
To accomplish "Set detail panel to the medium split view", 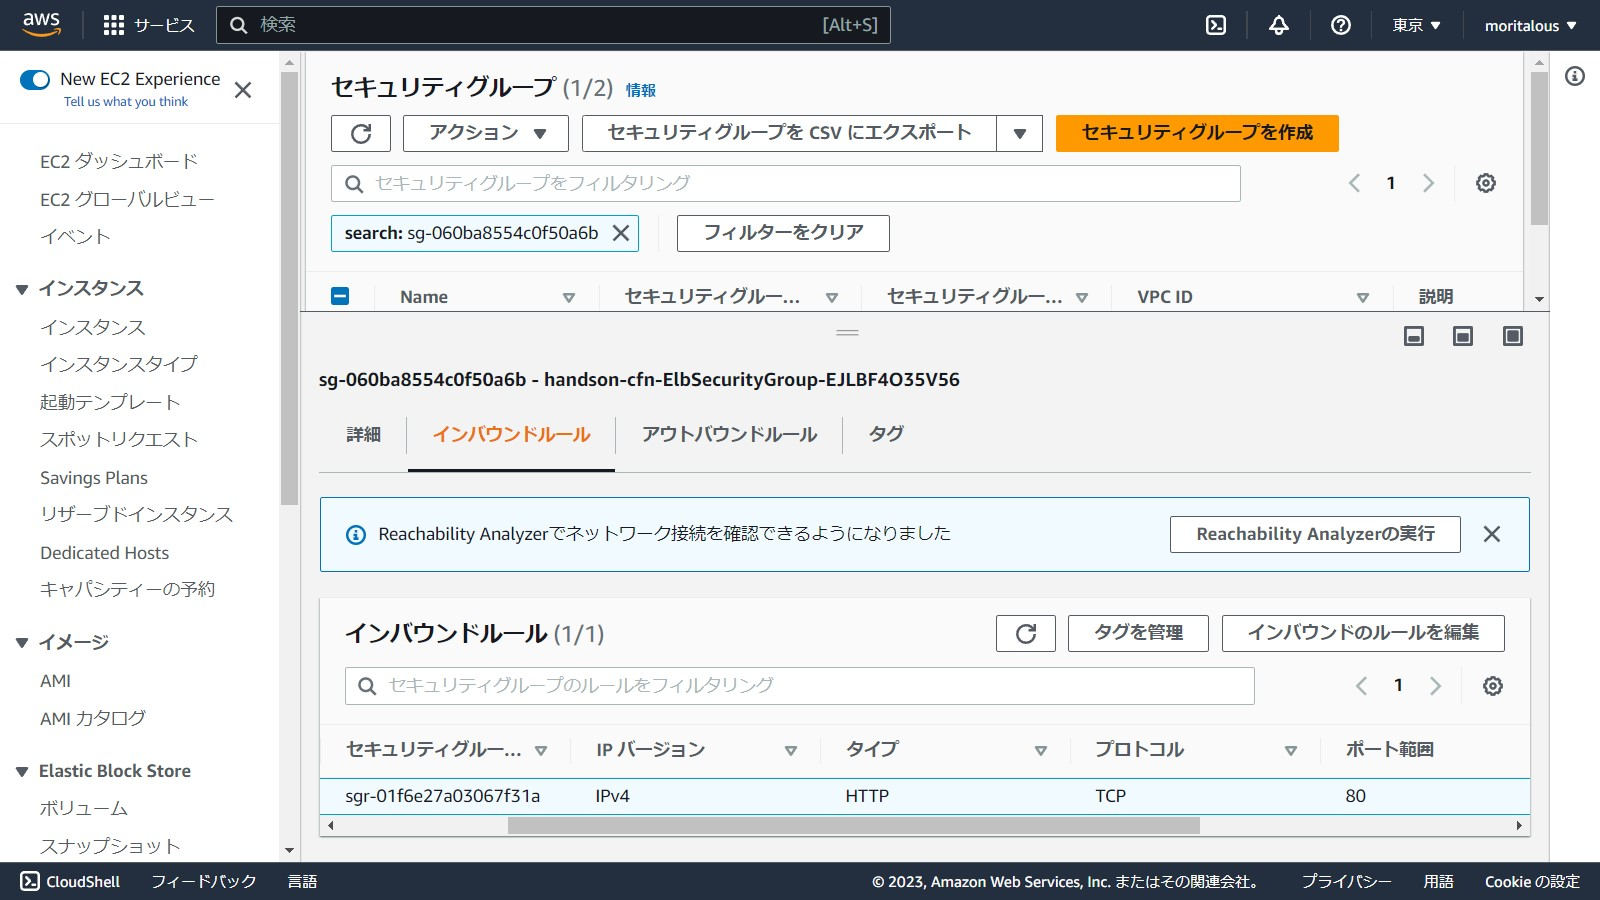I will click(x=1463, y=336).
